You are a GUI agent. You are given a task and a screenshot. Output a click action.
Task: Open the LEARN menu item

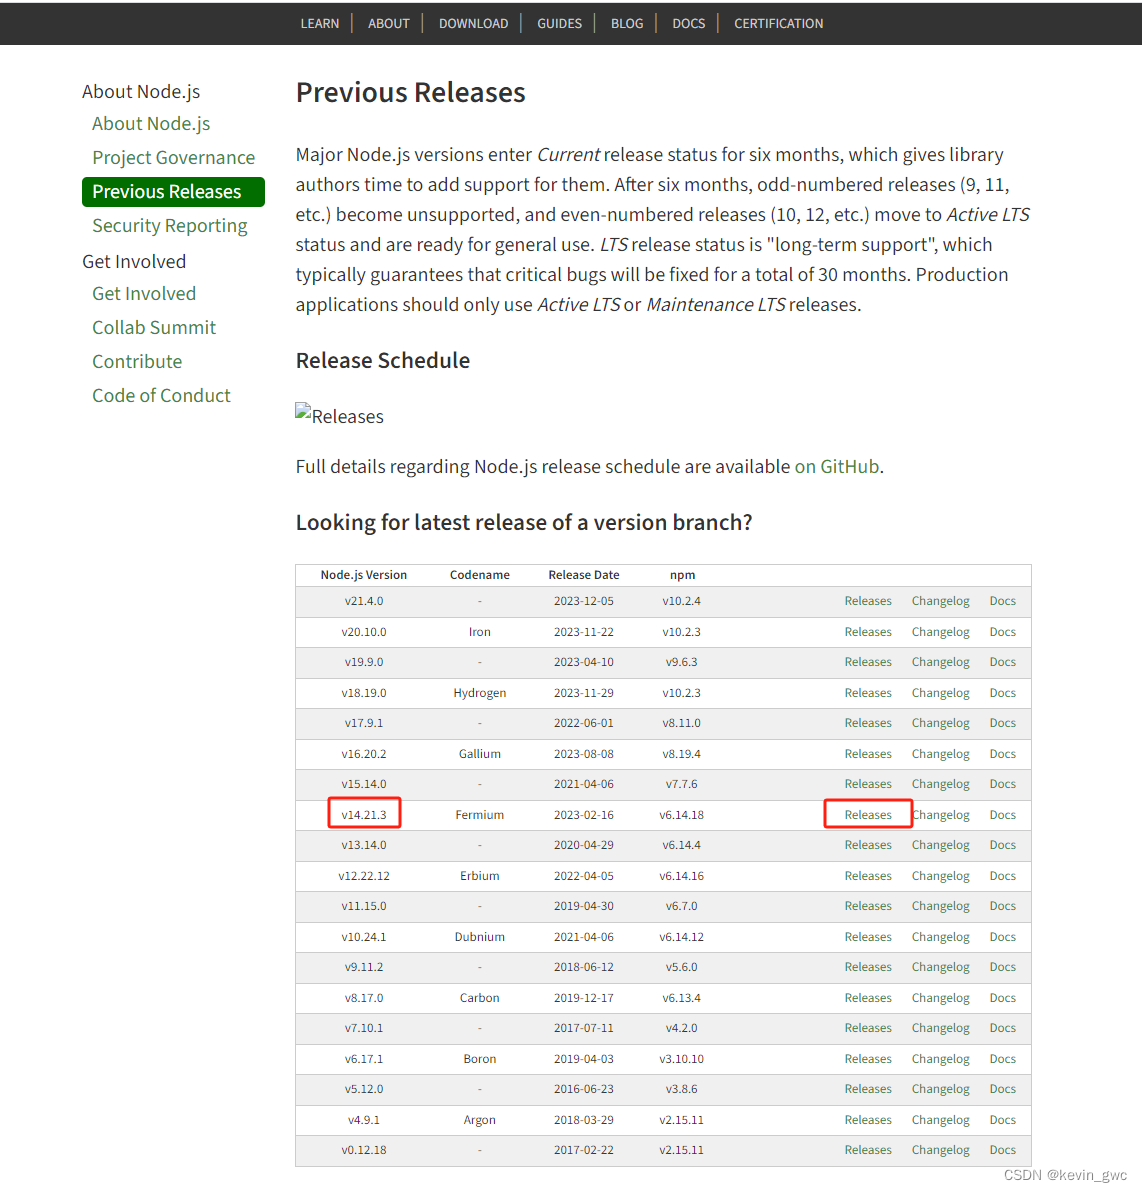319,24
